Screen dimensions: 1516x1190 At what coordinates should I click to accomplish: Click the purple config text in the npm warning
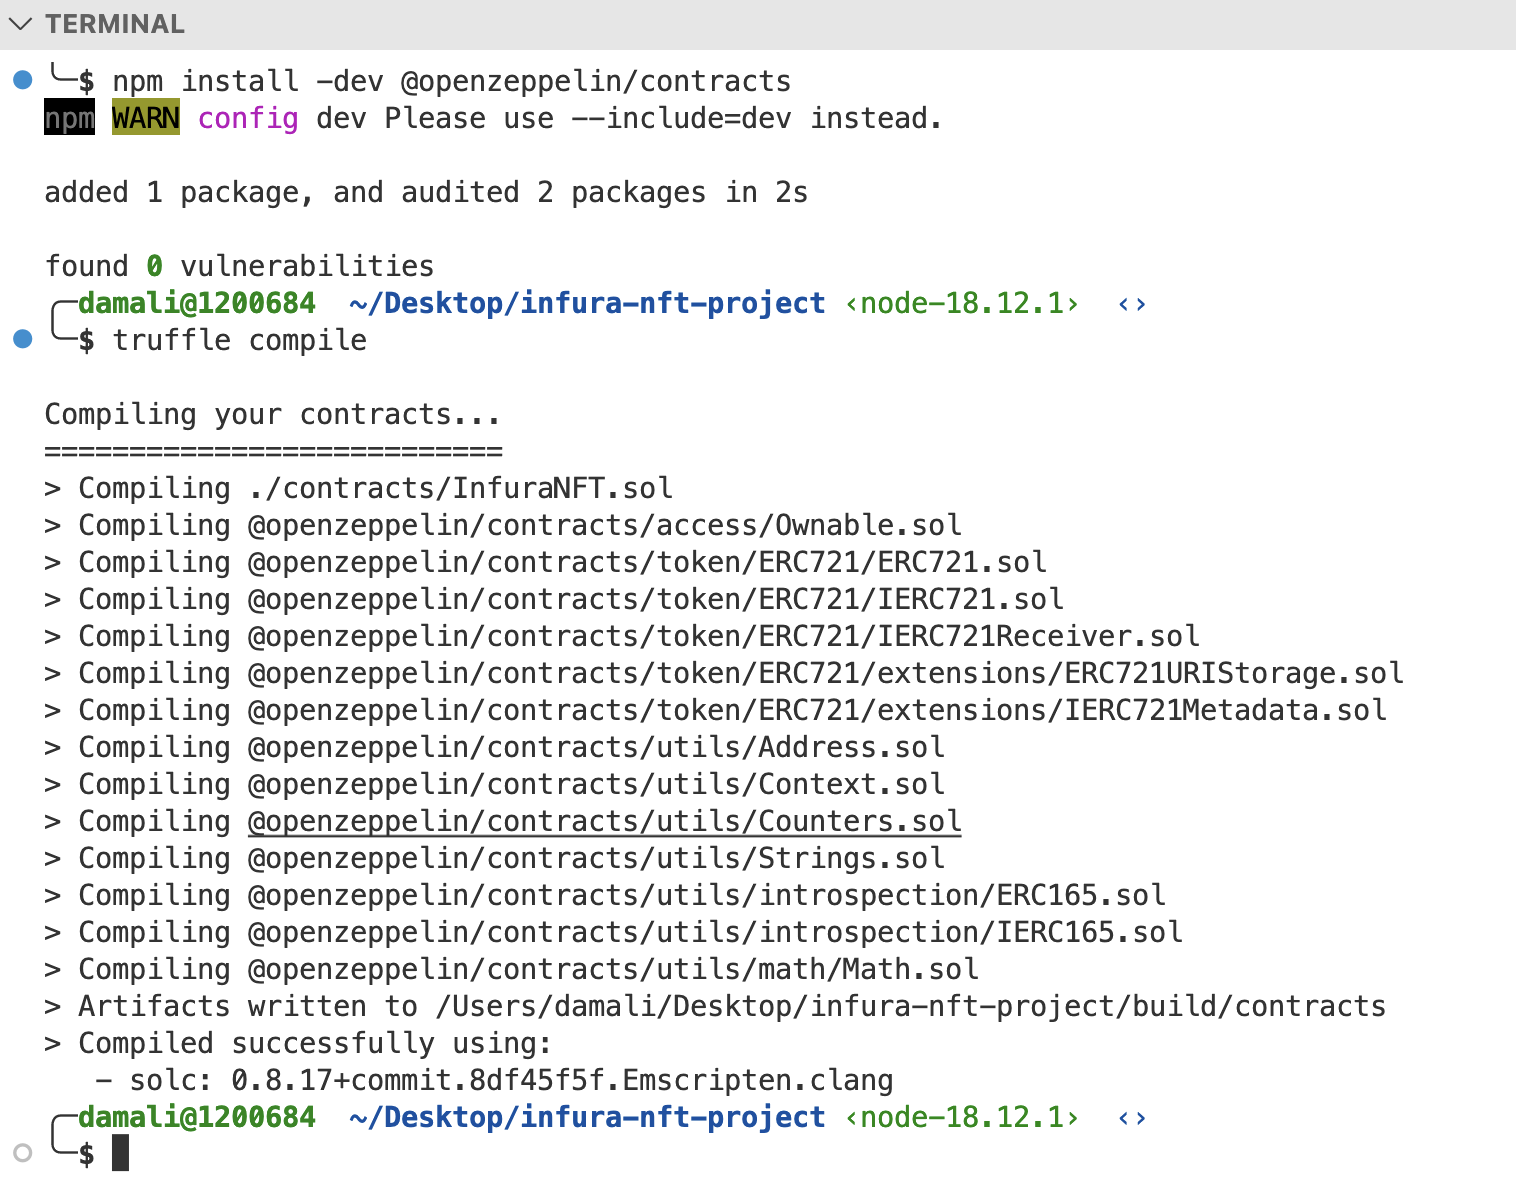pos(248,118)
